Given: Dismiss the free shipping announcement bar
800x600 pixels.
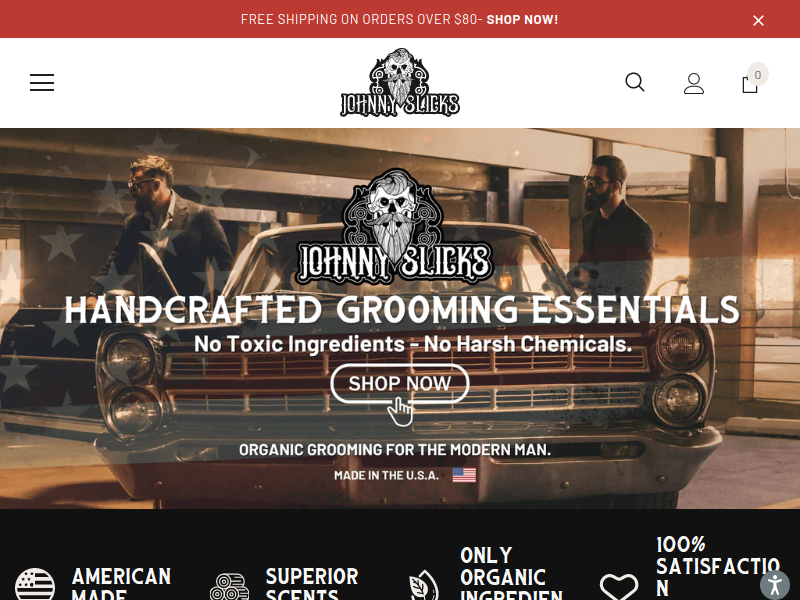Looking at the screenshot, I should pyautogui.click(x=758, y=20).
